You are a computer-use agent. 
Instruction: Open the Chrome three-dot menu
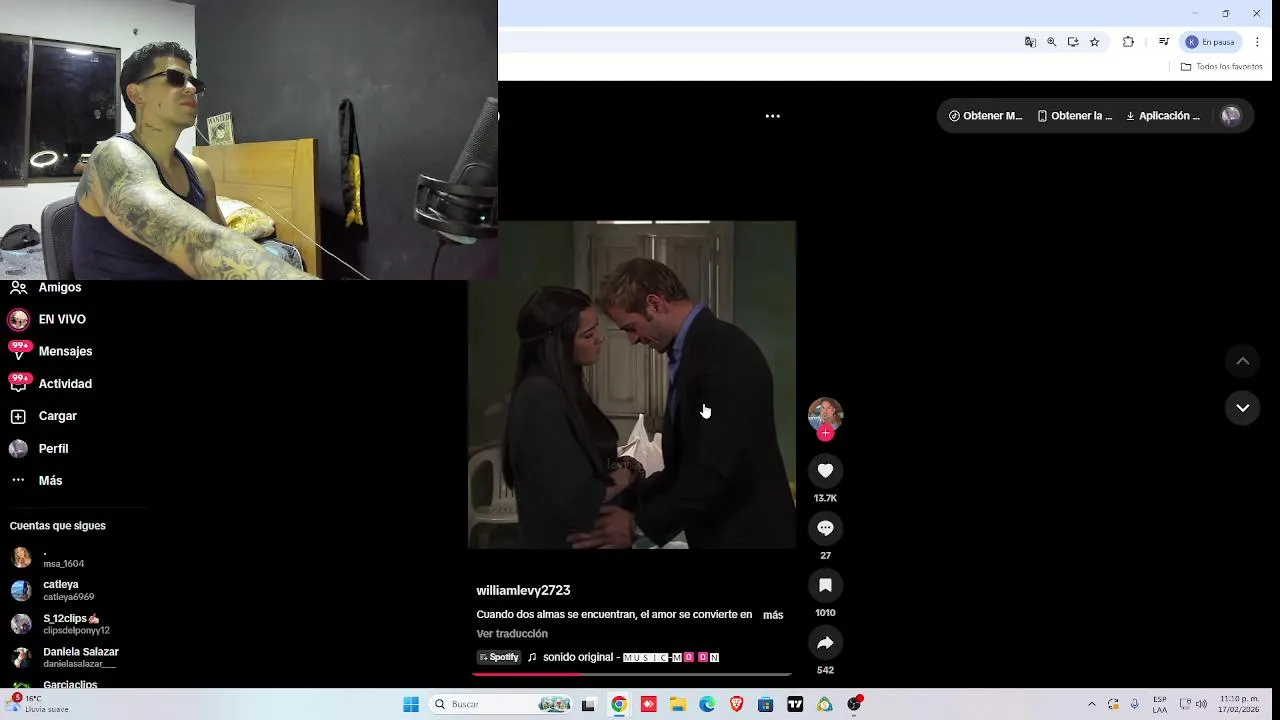click(1257, 42)
